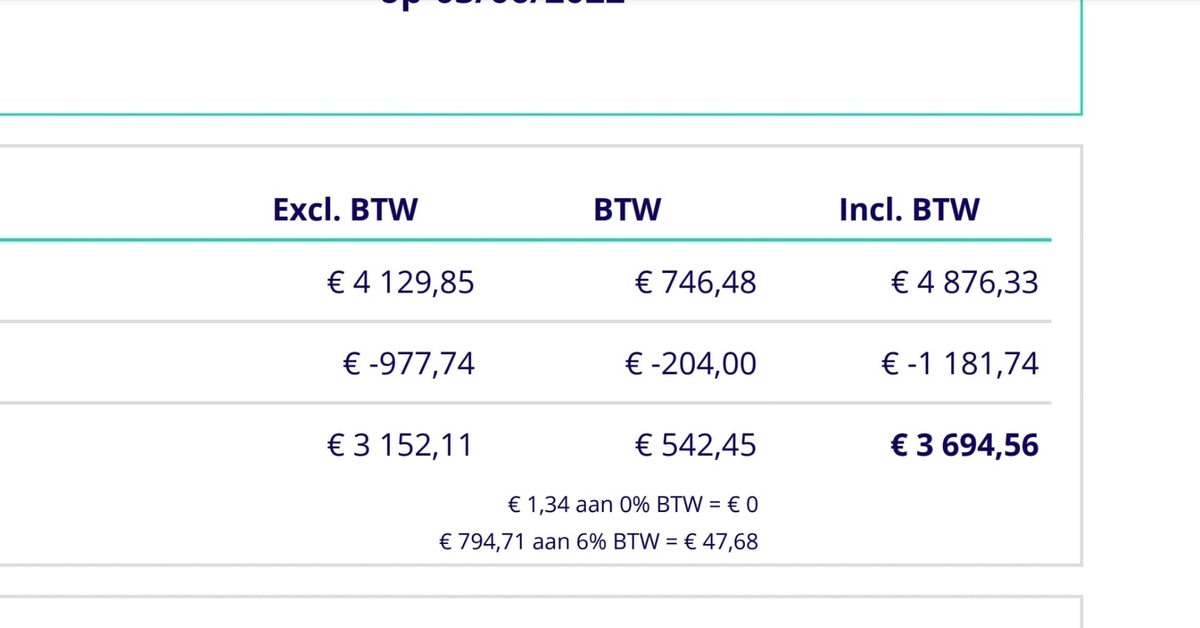
Task: Click the € 4 876,33 total
Action: click(964, 283)
